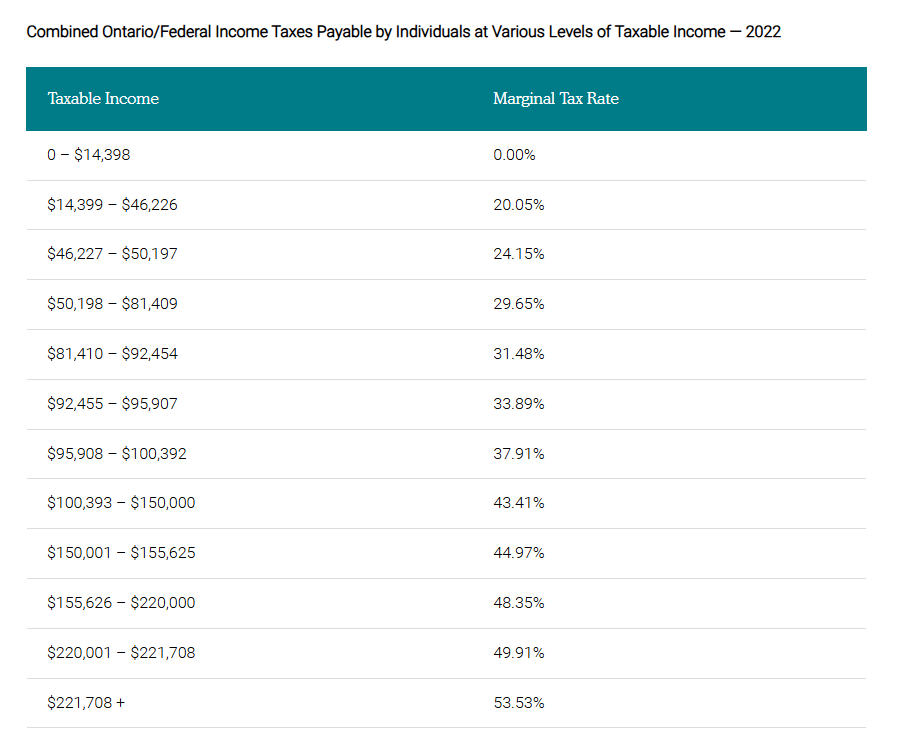913x745 pixels.
Task: Click the 29.65% rate cell
Action: 519,304
